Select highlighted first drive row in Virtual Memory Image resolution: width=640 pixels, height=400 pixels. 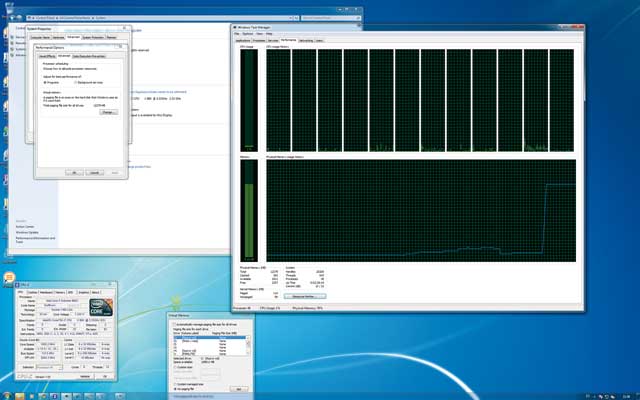click(210, 338)
